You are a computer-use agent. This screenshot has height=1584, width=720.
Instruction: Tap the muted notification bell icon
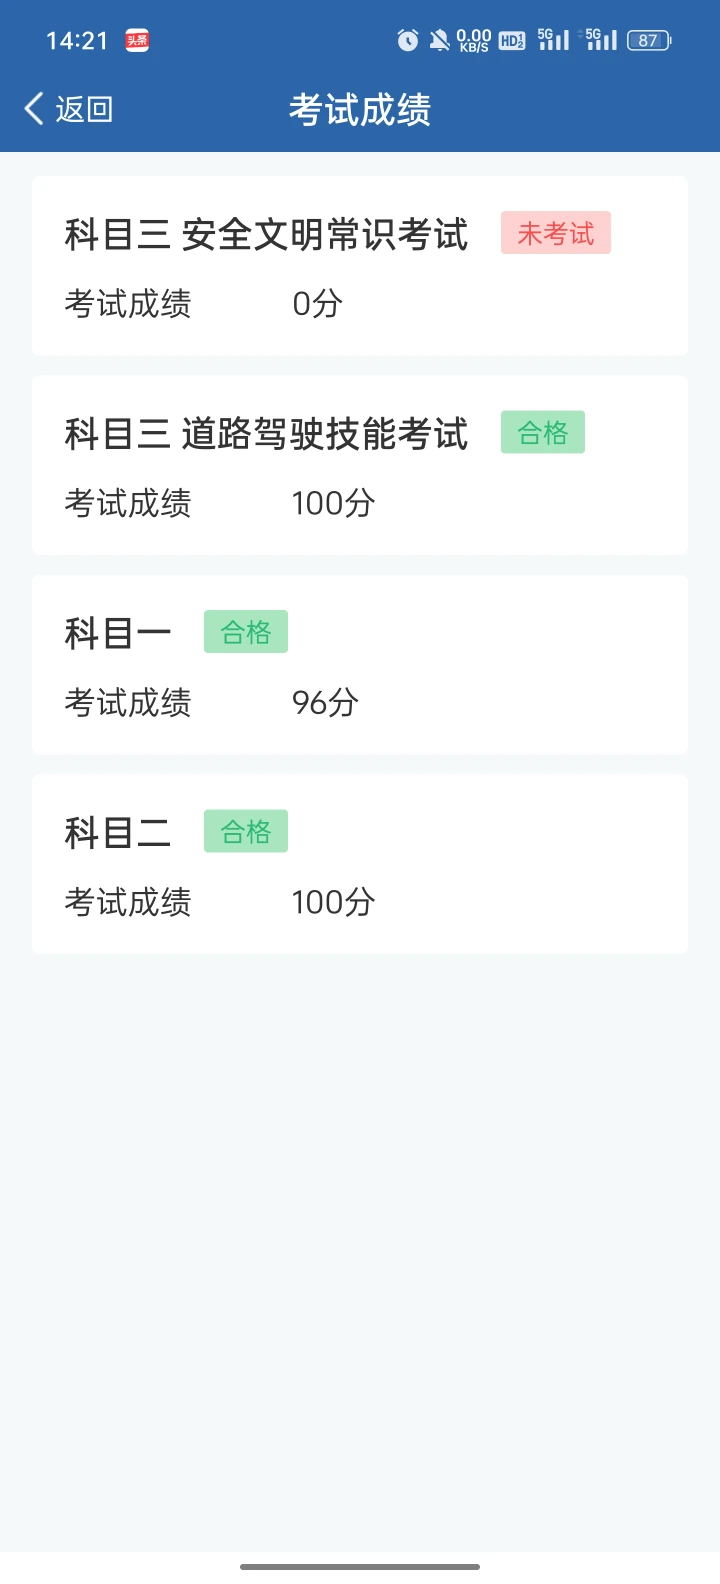[439, 40]
